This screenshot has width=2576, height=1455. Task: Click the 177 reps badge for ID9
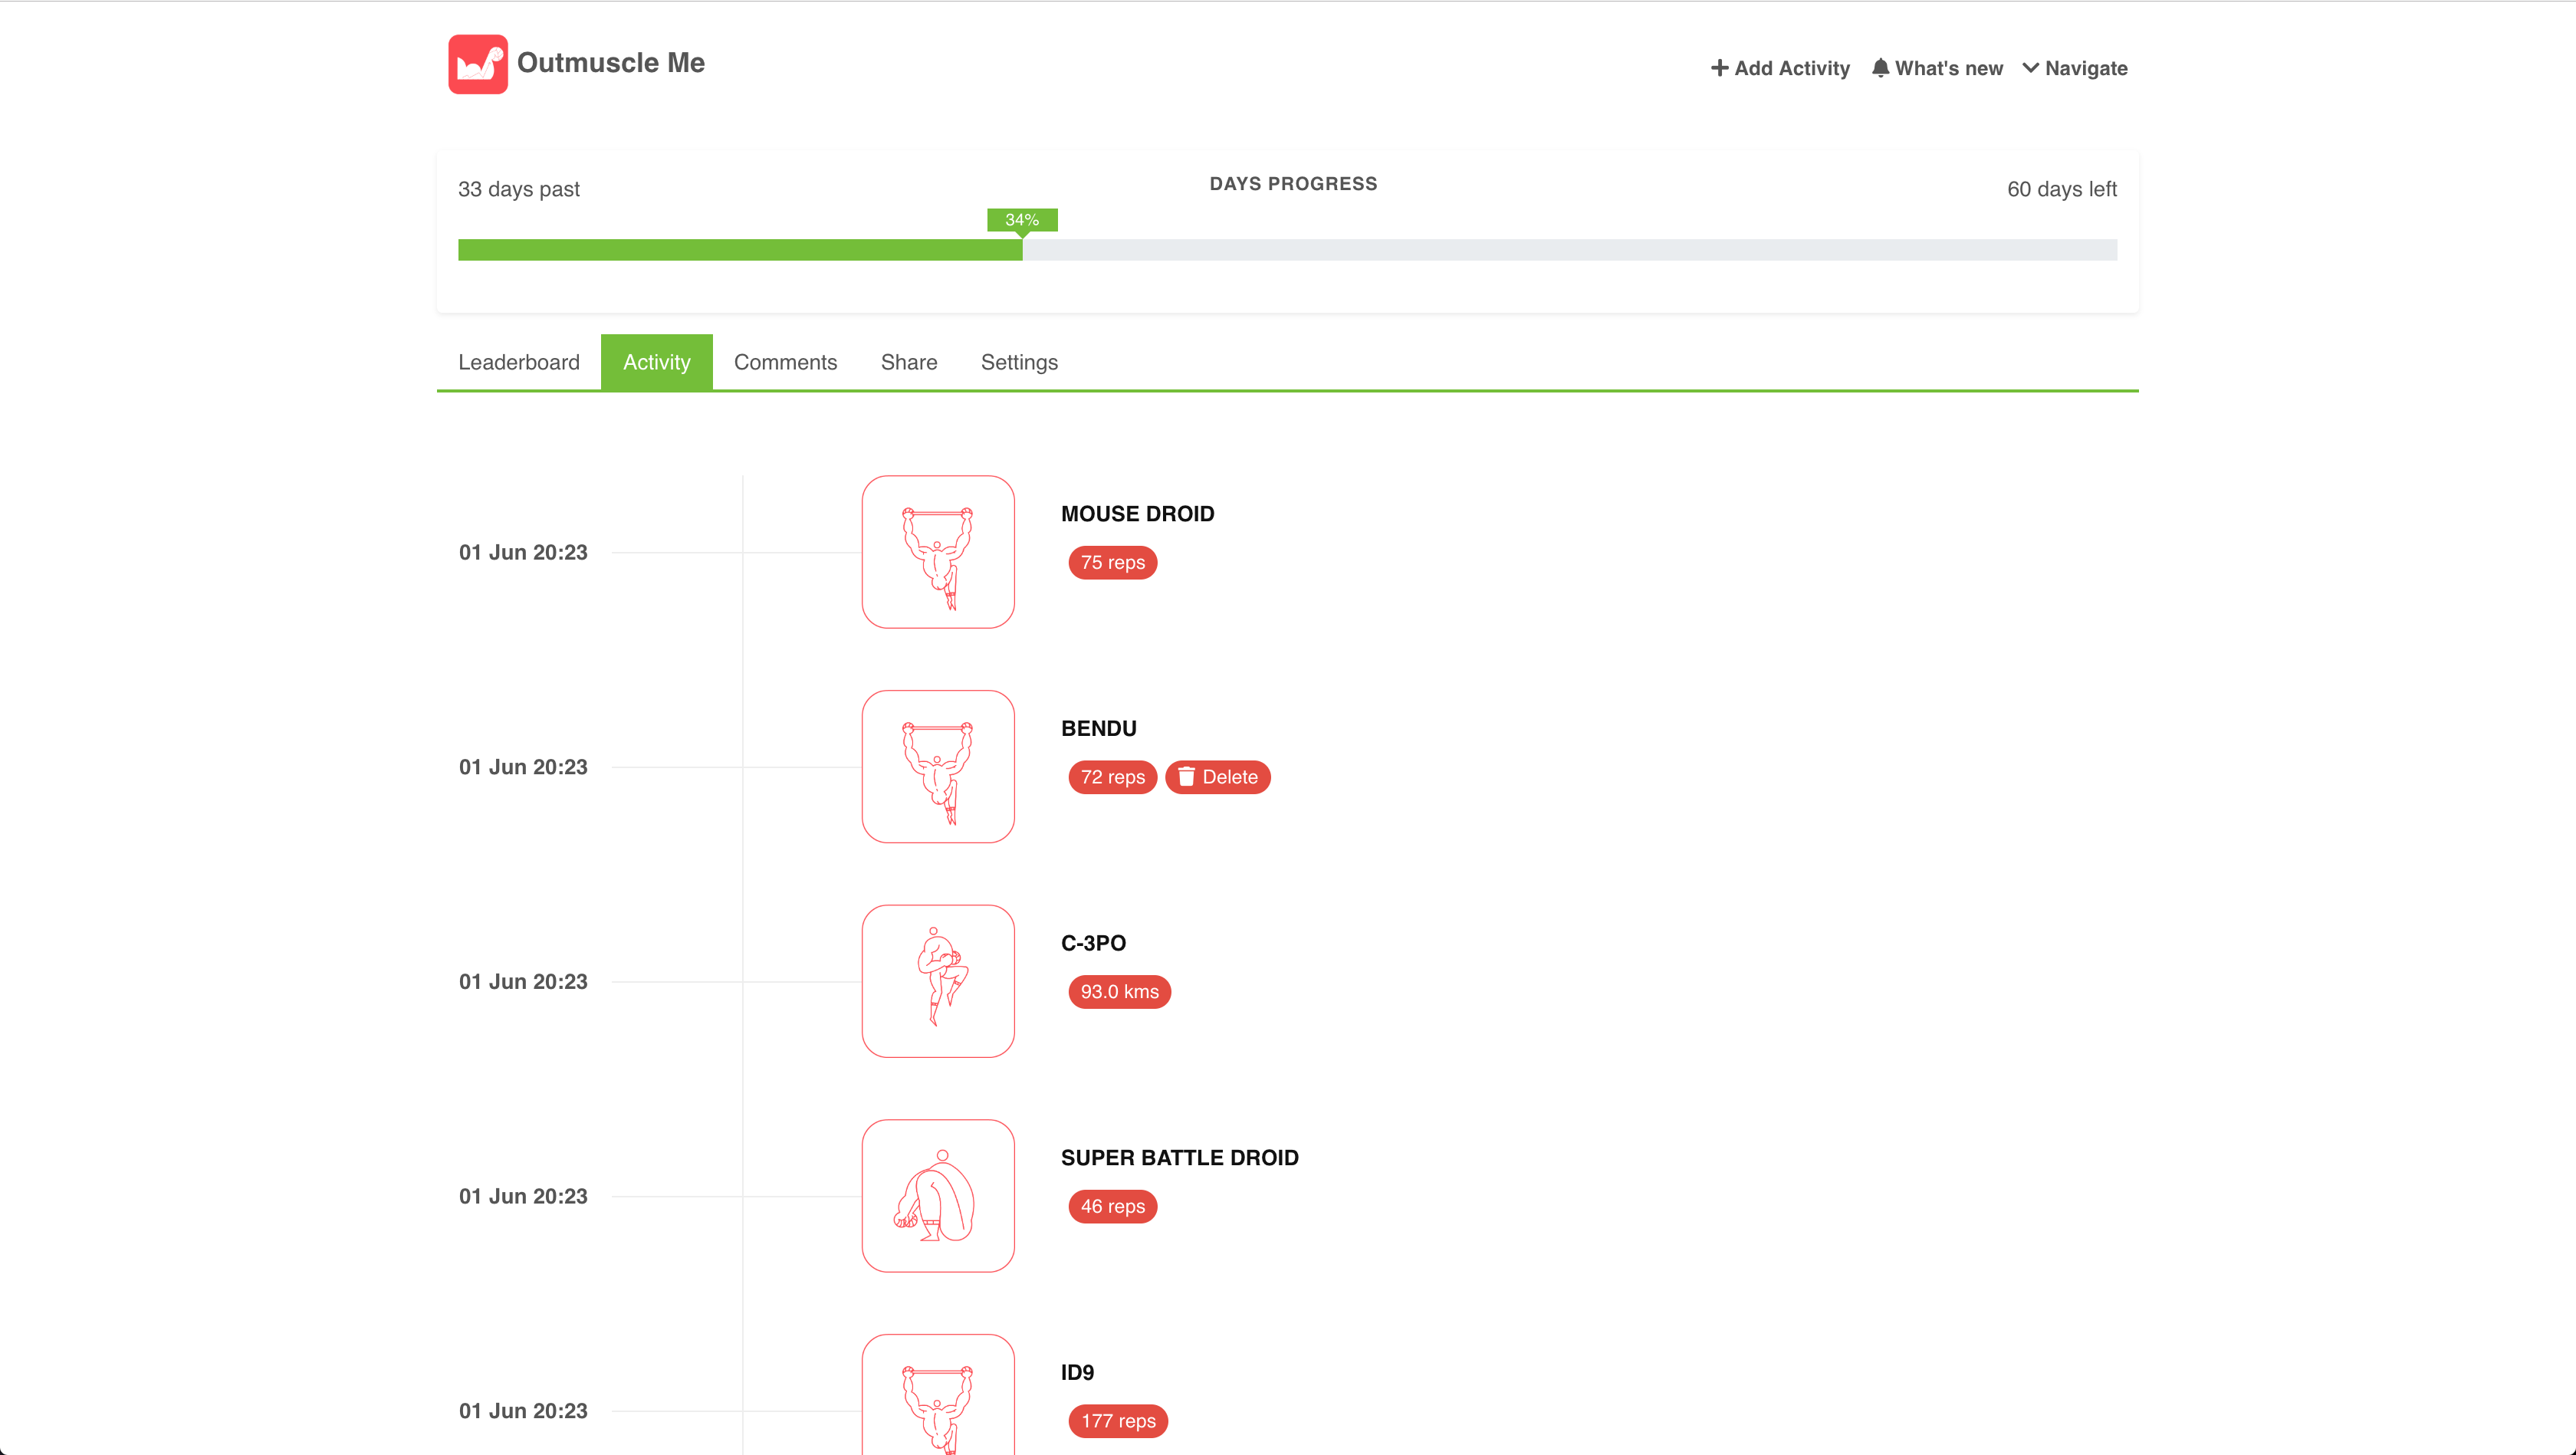tap(1117, 1421)
